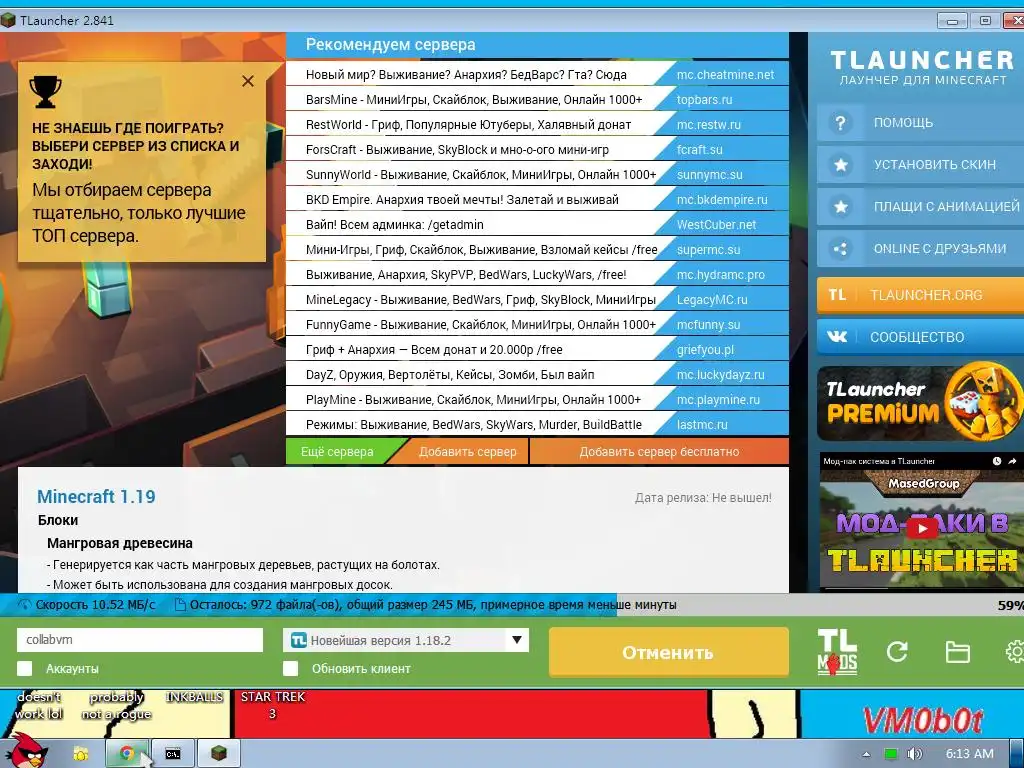Open the settings gear icon

click(x=1014, y=652)
